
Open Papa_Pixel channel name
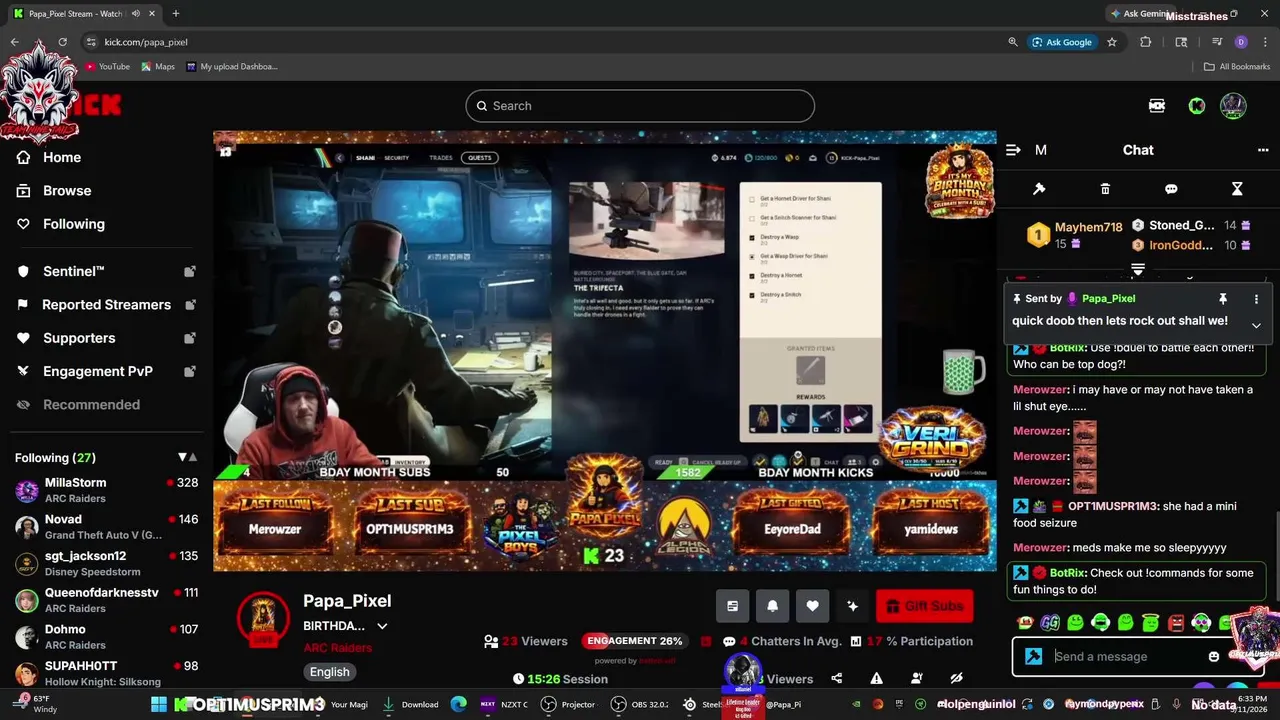click(347, 601)
